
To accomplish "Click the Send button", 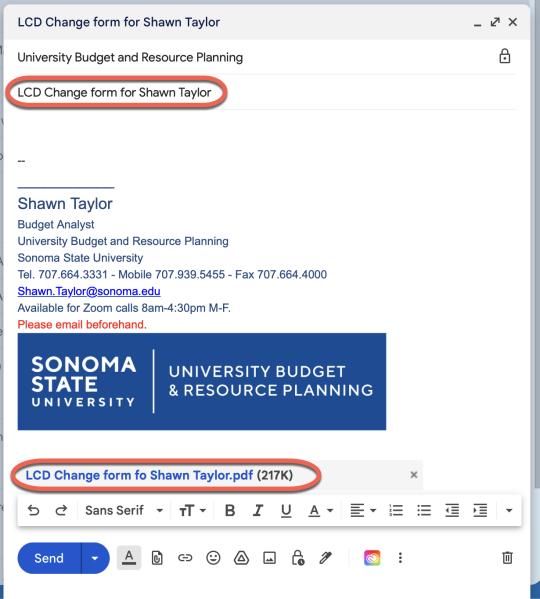I will pos(49,558).
